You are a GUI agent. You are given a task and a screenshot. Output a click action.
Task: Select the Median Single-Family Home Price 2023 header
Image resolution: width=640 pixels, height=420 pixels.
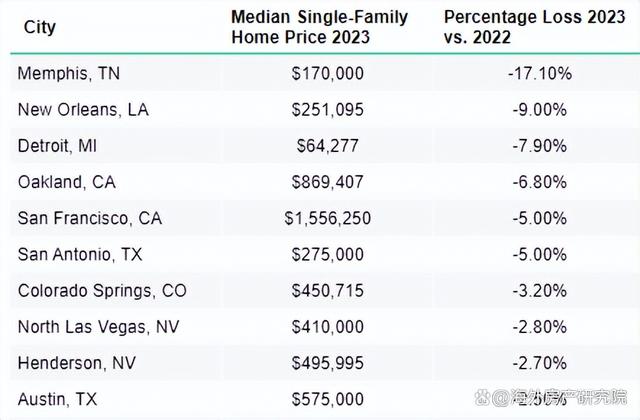pos(319,27)
